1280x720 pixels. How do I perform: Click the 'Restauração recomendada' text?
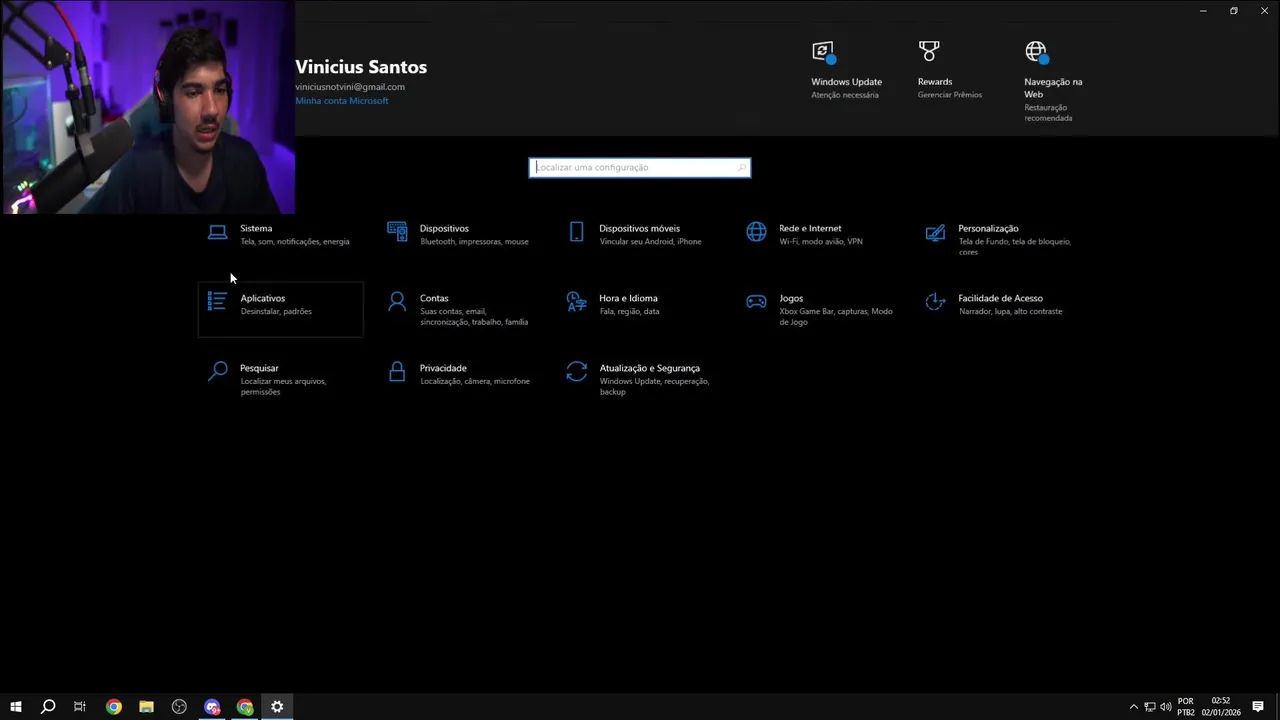pos(1048,113)
